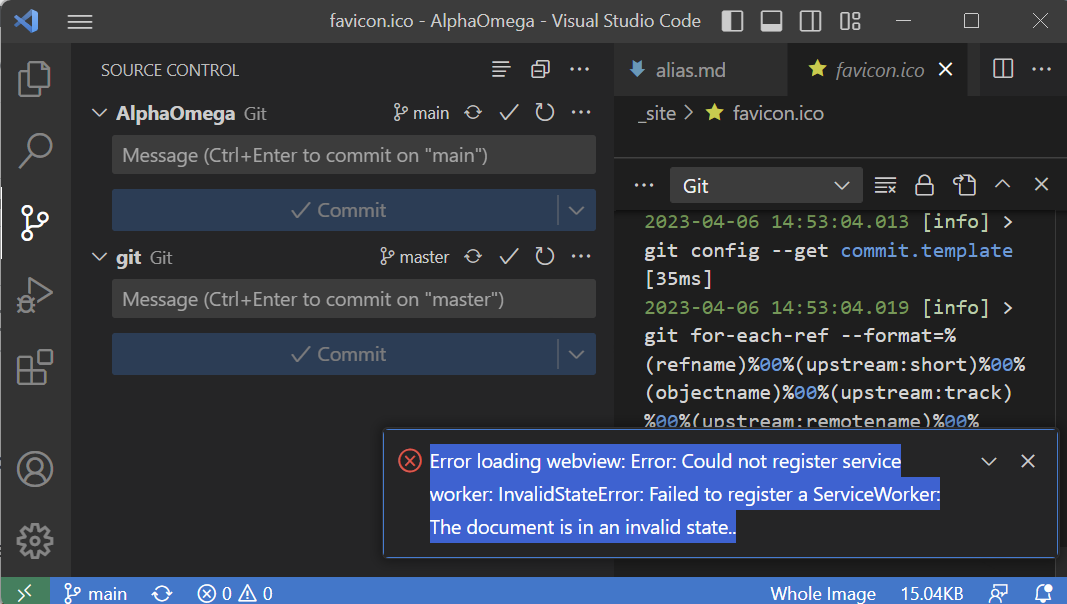Close the output panel
1067x604 pixels.
coord(1041,184)
